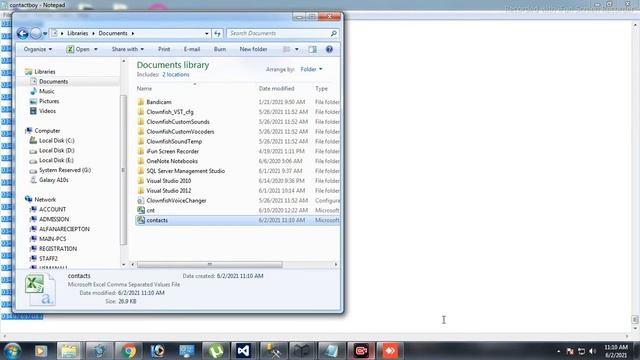Click the volume speaker tray icon

[x=593, y=351]
